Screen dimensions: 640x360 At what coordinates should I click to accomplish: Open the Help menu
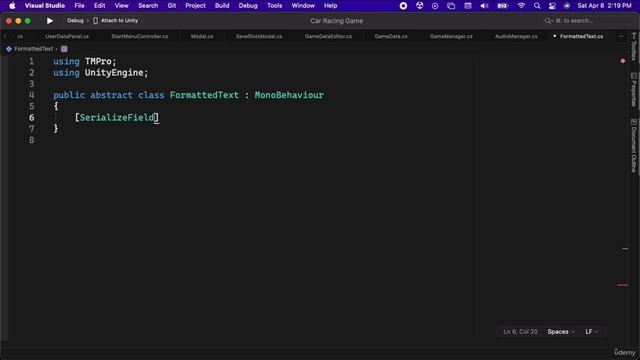coord(330,6)
